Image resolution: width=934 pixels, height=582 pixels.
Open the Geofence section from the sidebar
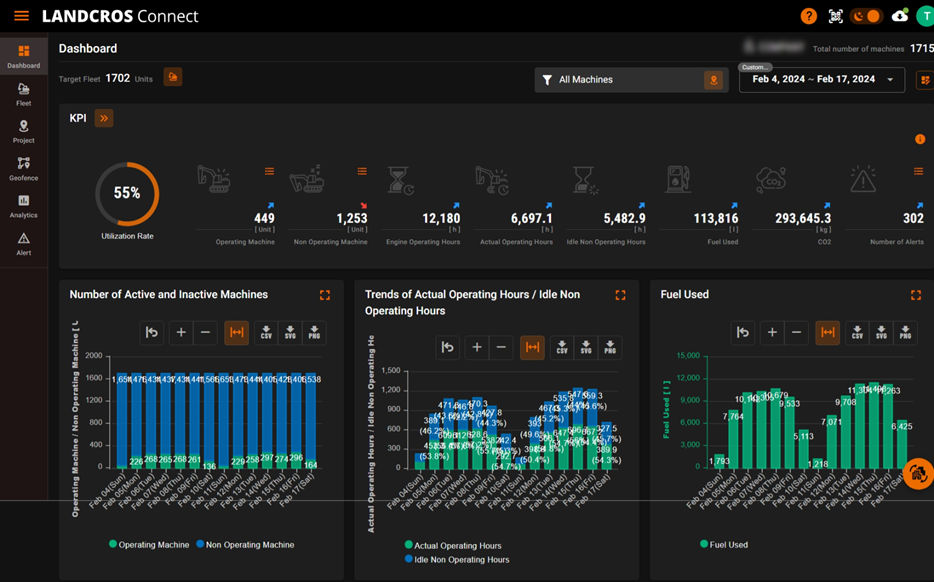tap(22, 166)
